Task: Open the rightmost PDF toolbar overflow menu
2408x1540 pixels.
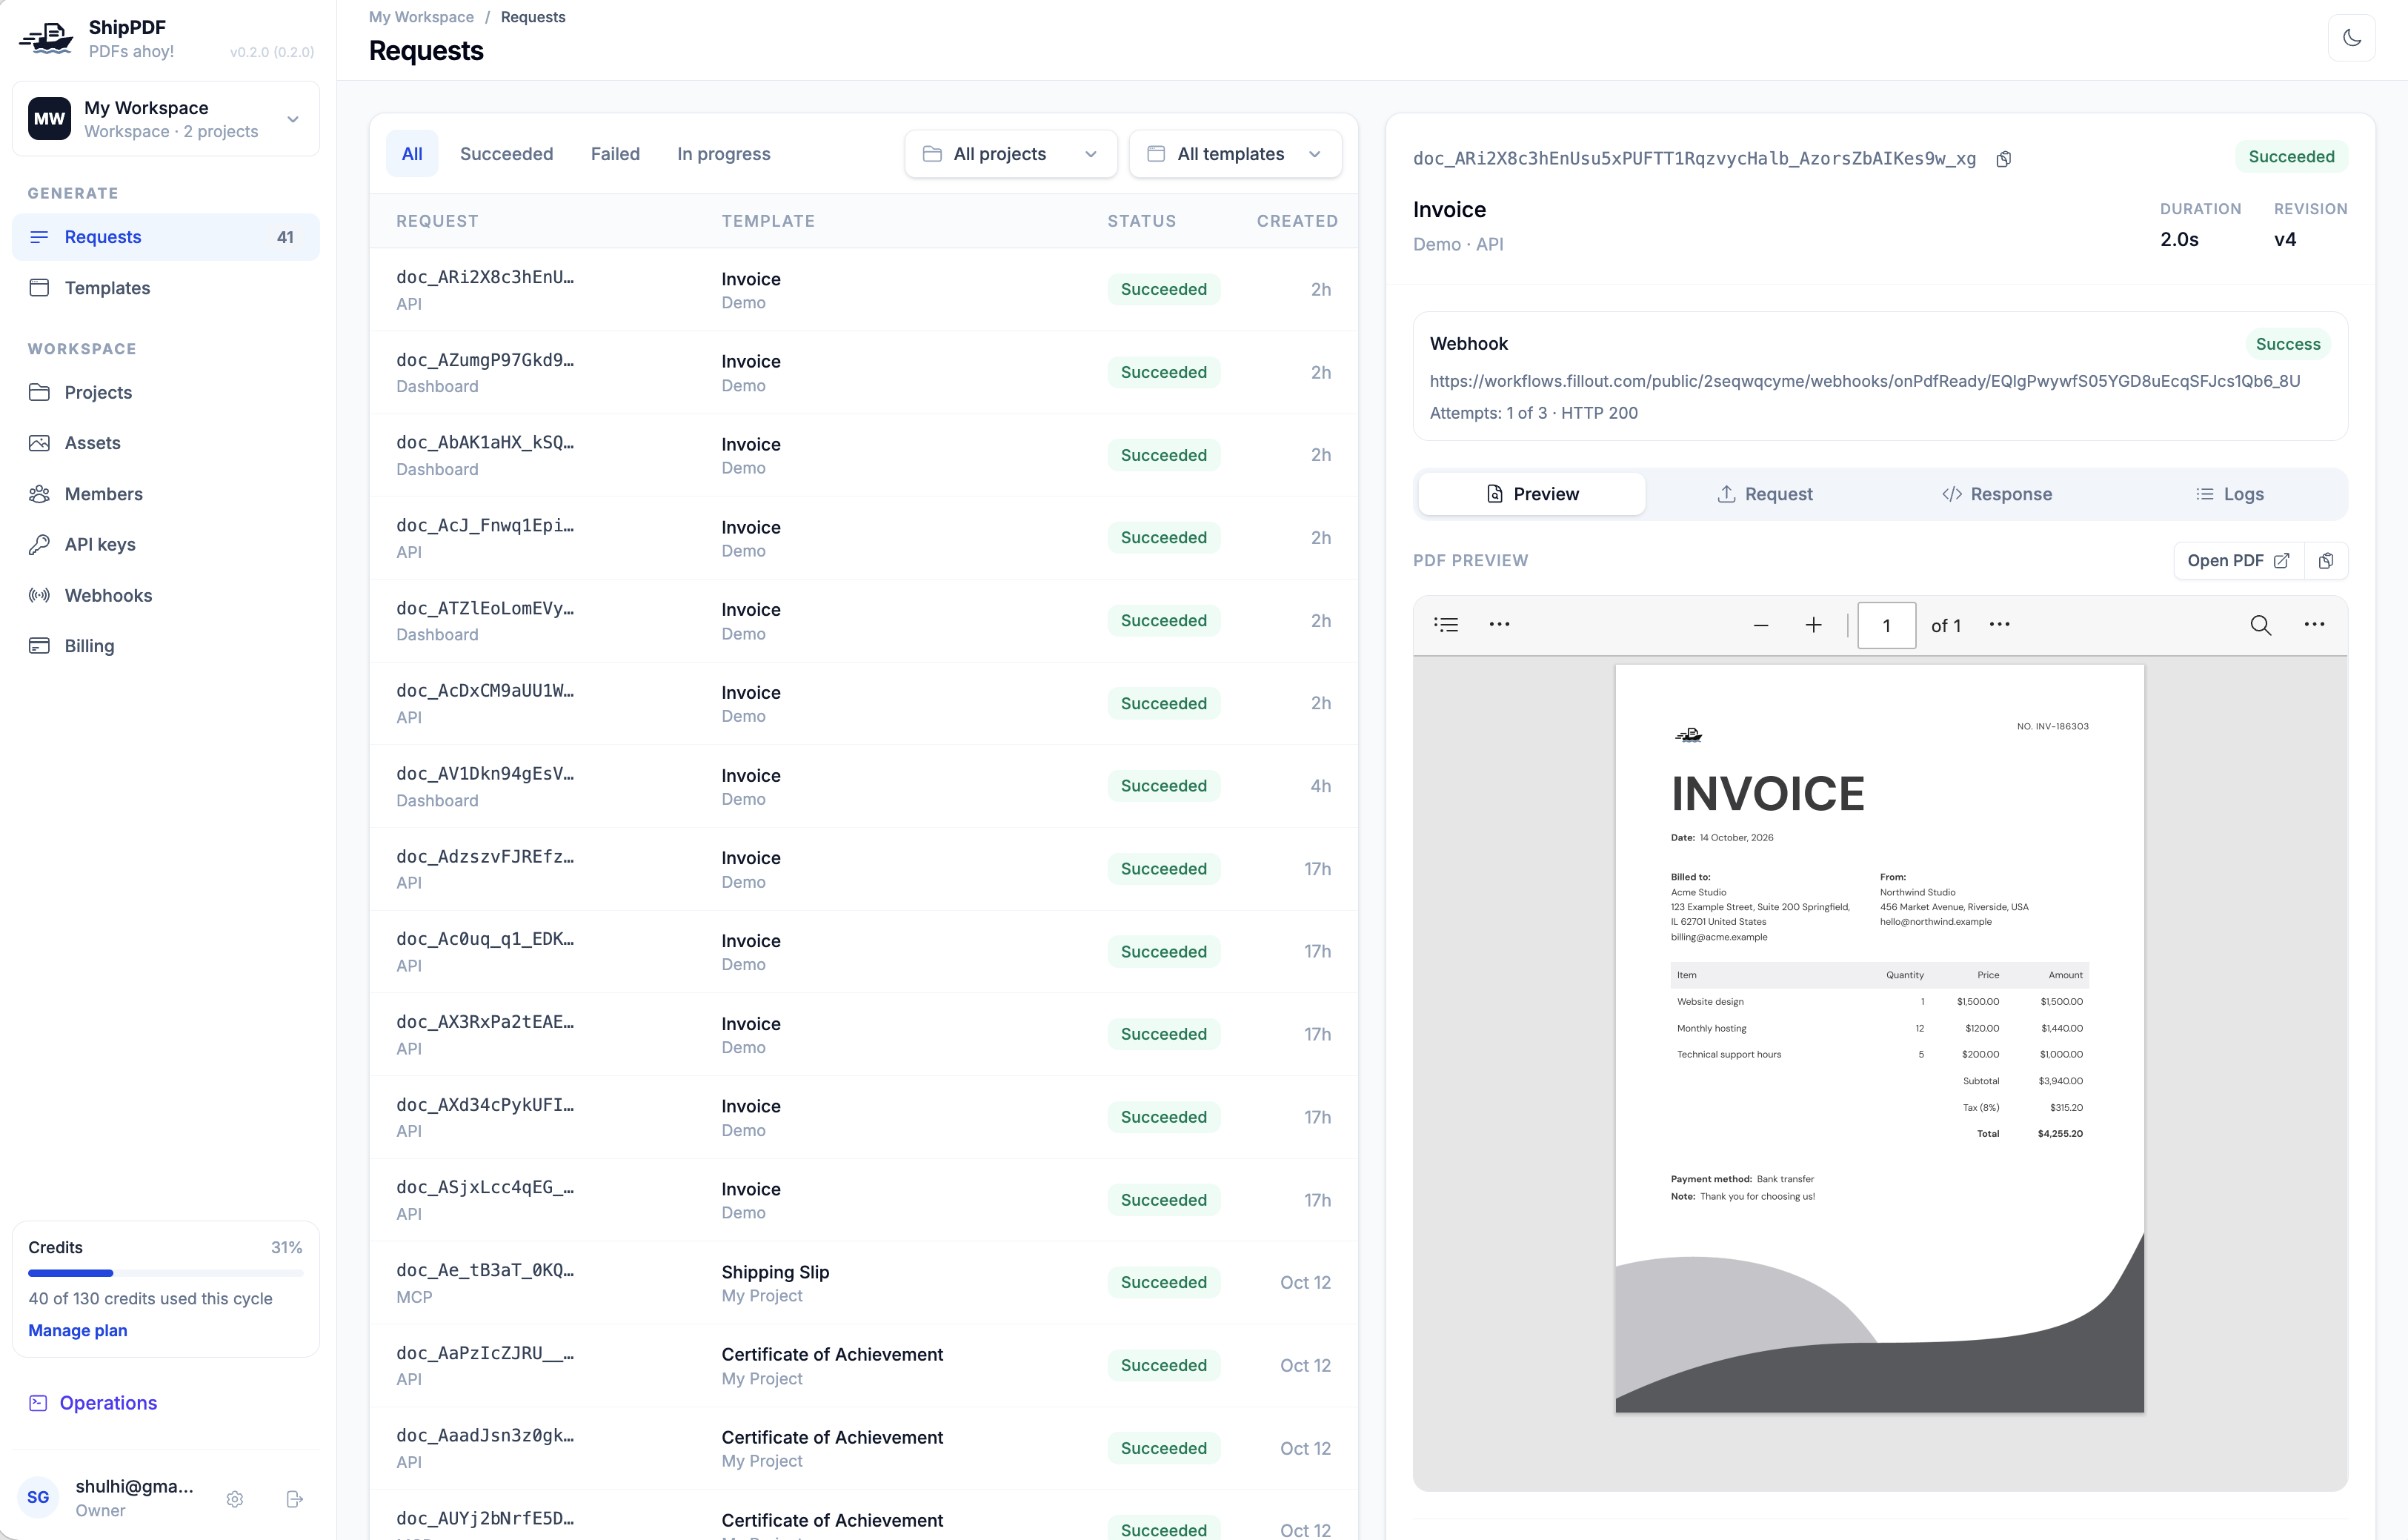Action: tap(2314, 625)
